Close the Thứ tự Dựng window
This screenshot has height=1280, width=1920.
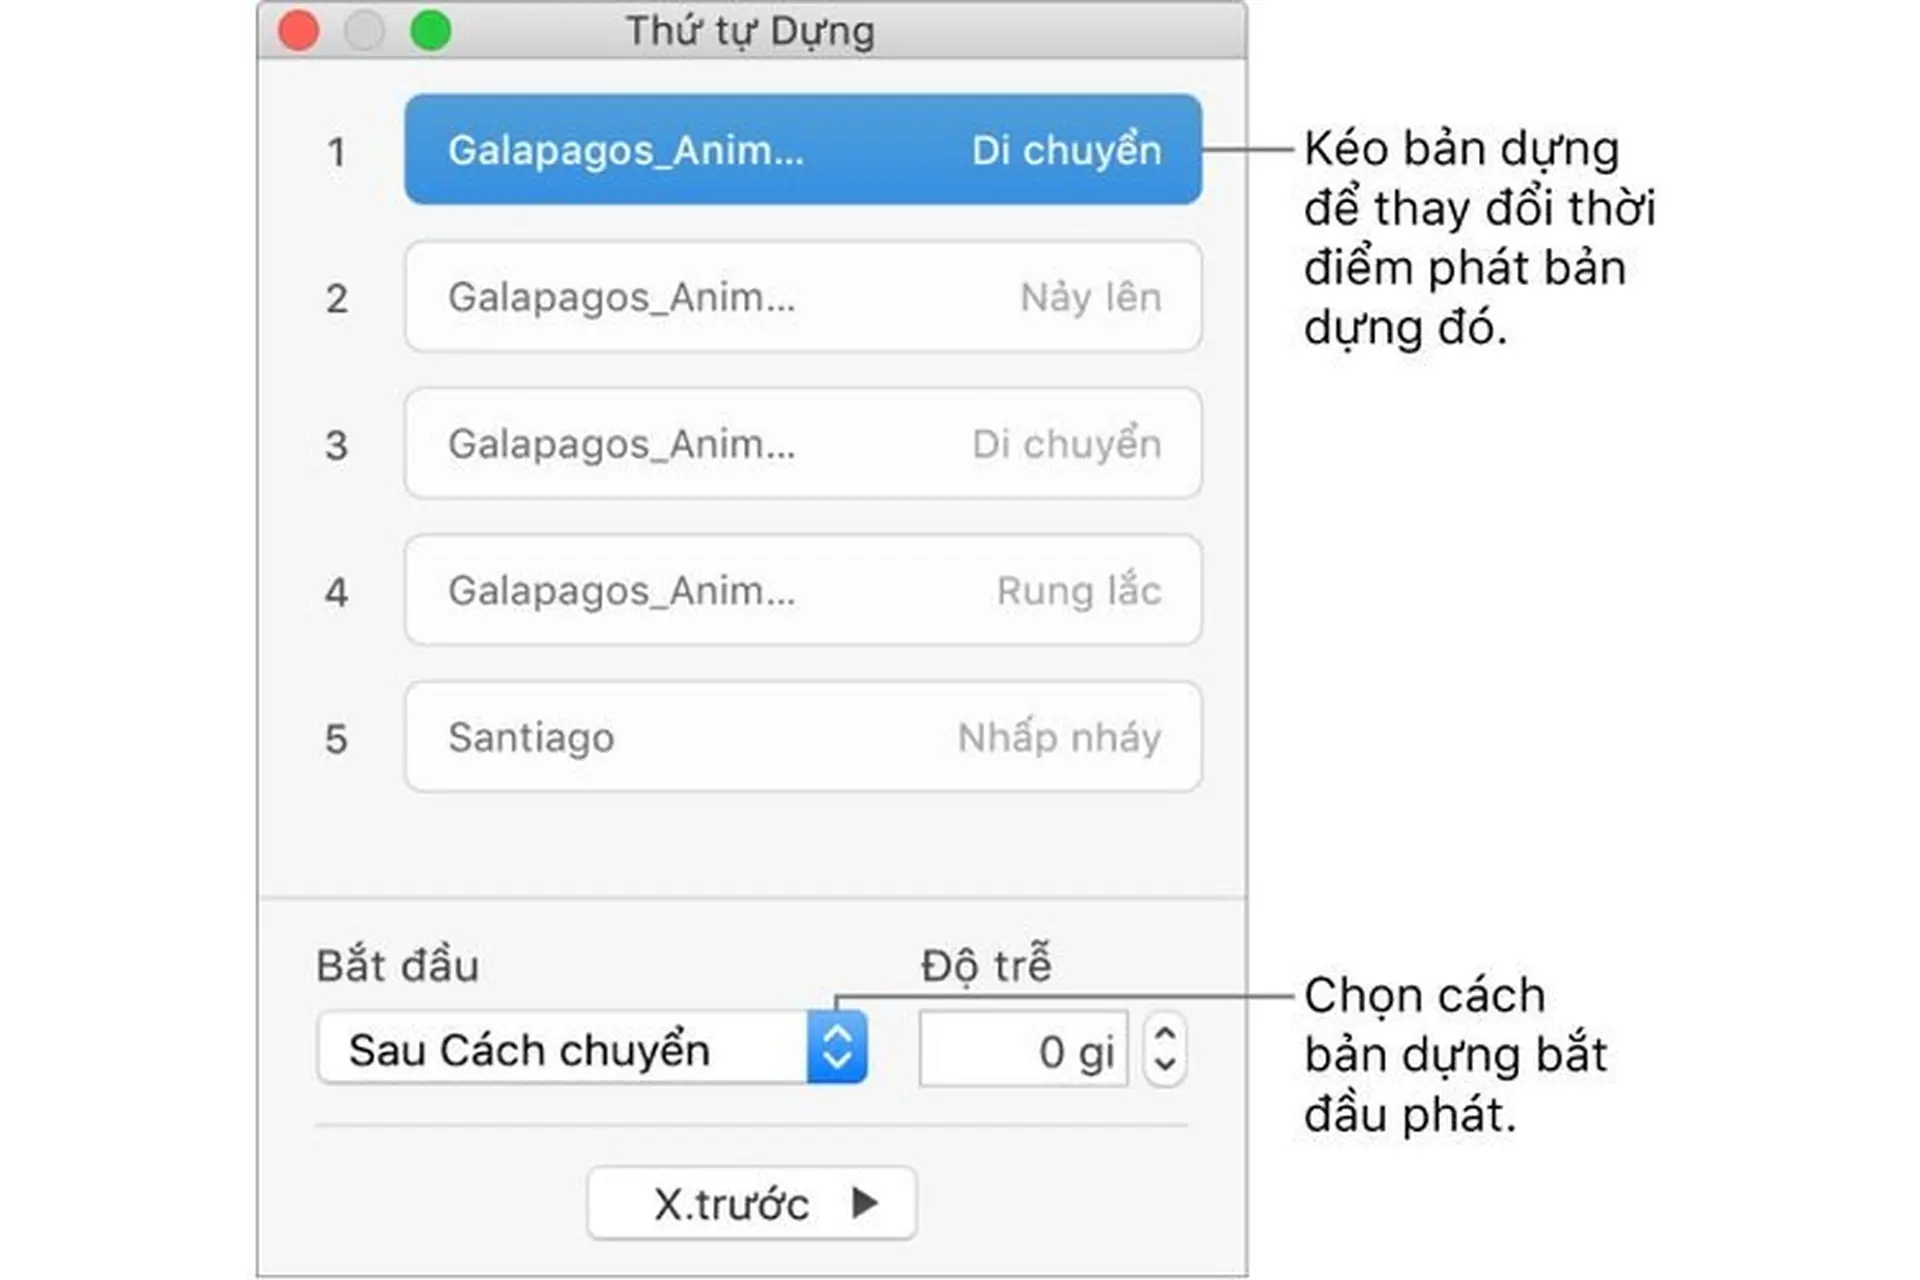pyautogui.click(x=298, y=30)
